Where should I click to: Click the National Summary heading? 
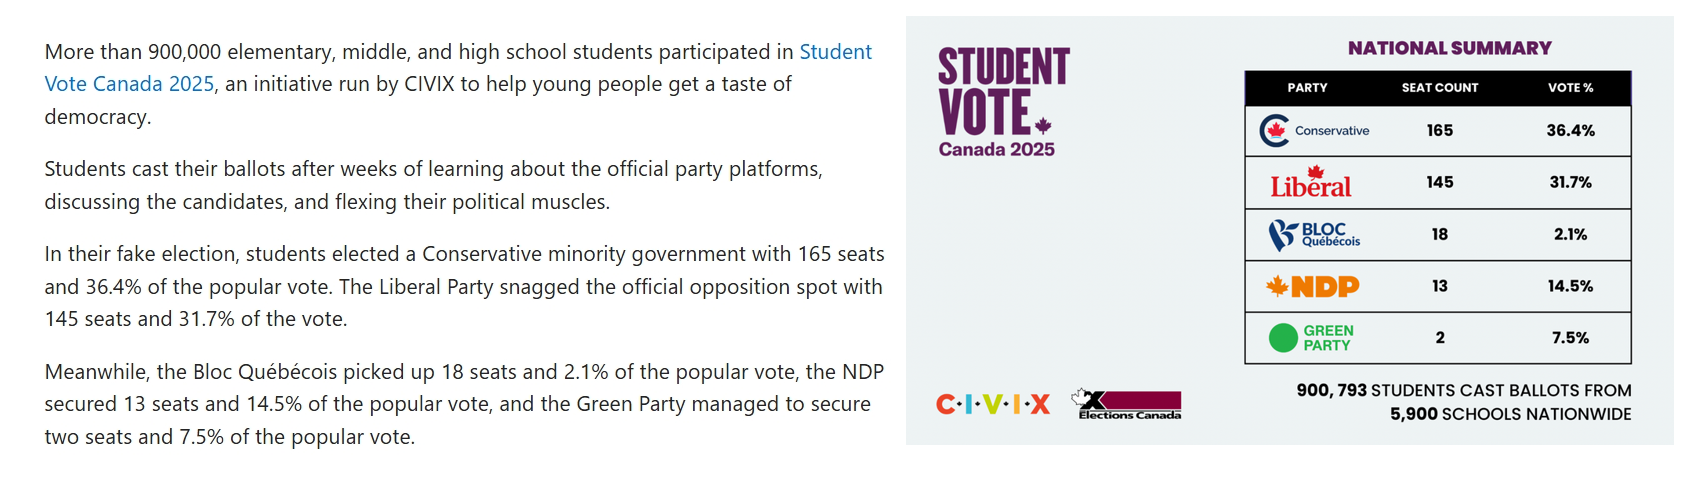pos(1449,48)
